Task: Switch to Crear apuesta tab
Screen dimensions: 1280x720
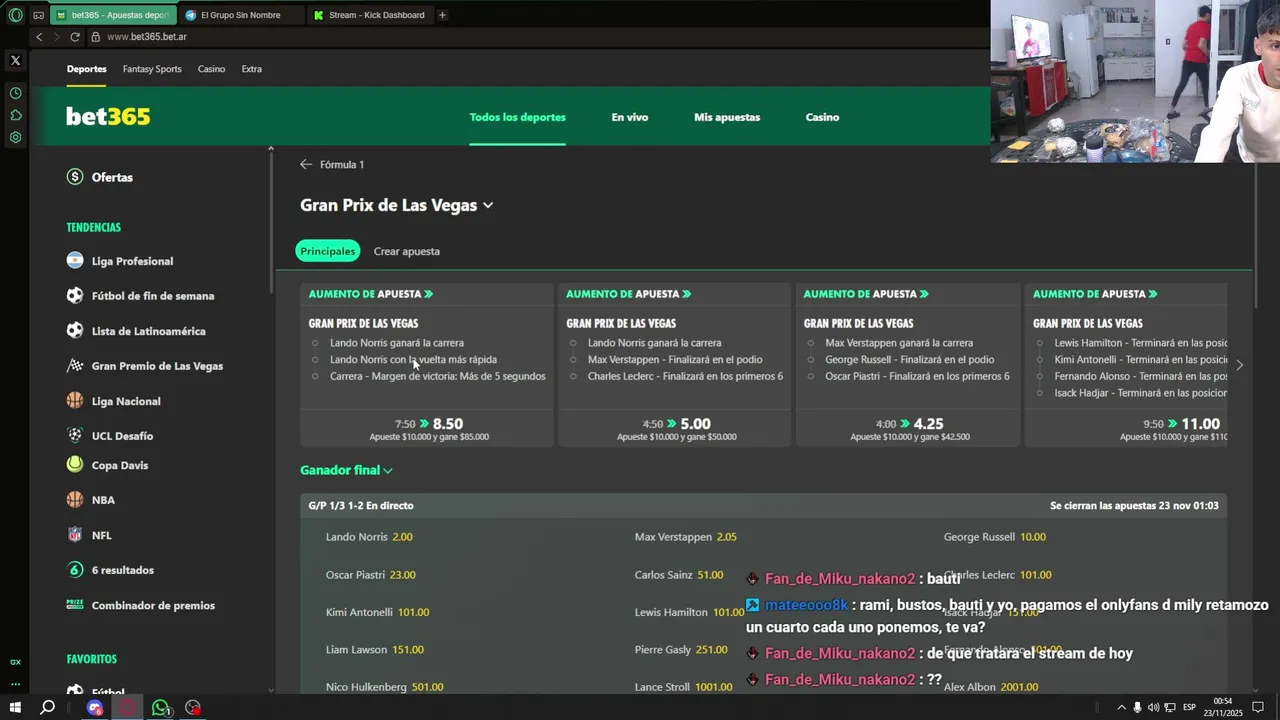Action: [406, 251]
